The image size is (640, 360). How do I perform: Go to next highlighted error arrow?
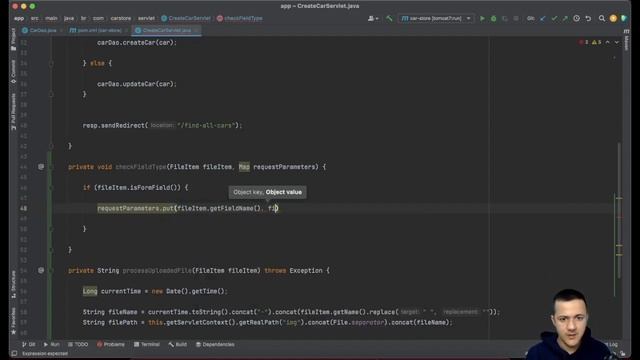point(616,42)
